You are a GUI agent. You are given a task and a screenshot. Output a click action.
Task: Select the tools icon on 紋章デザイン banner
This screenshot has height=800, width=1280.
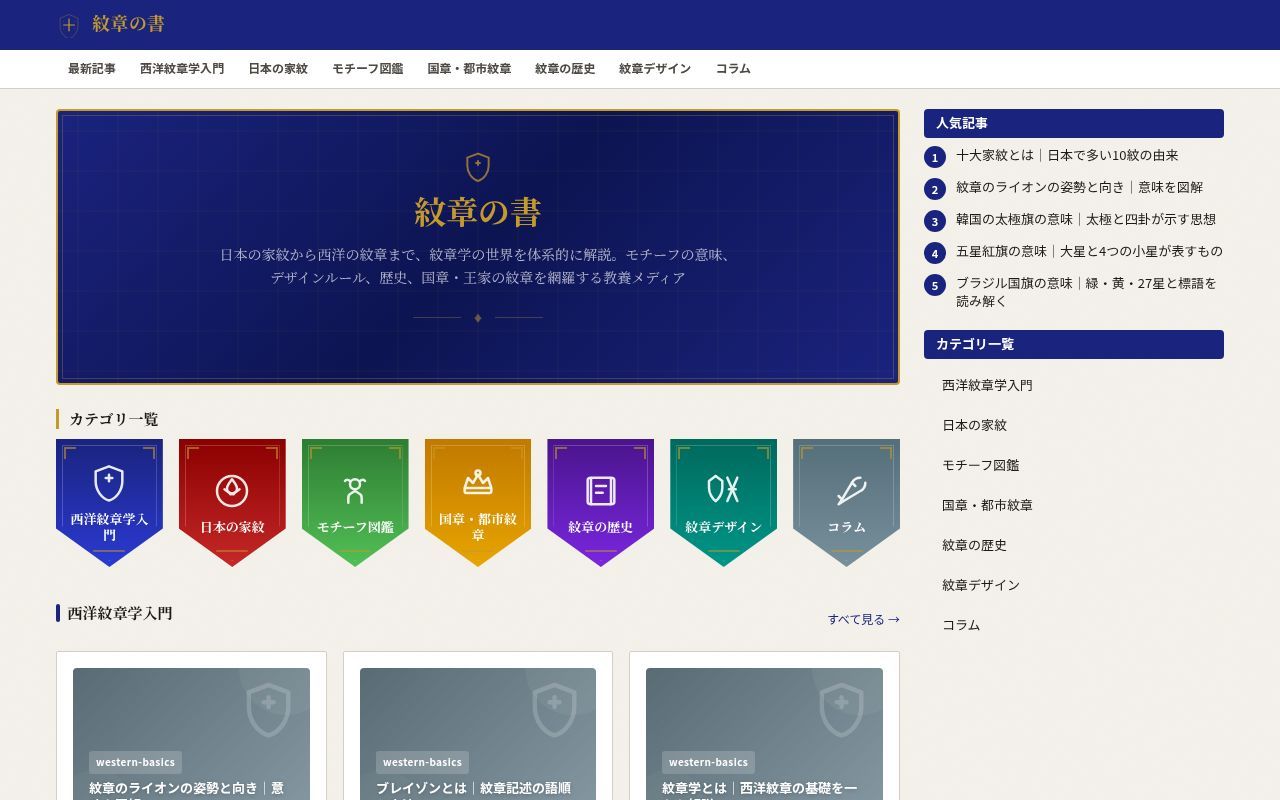pos(723,489)
